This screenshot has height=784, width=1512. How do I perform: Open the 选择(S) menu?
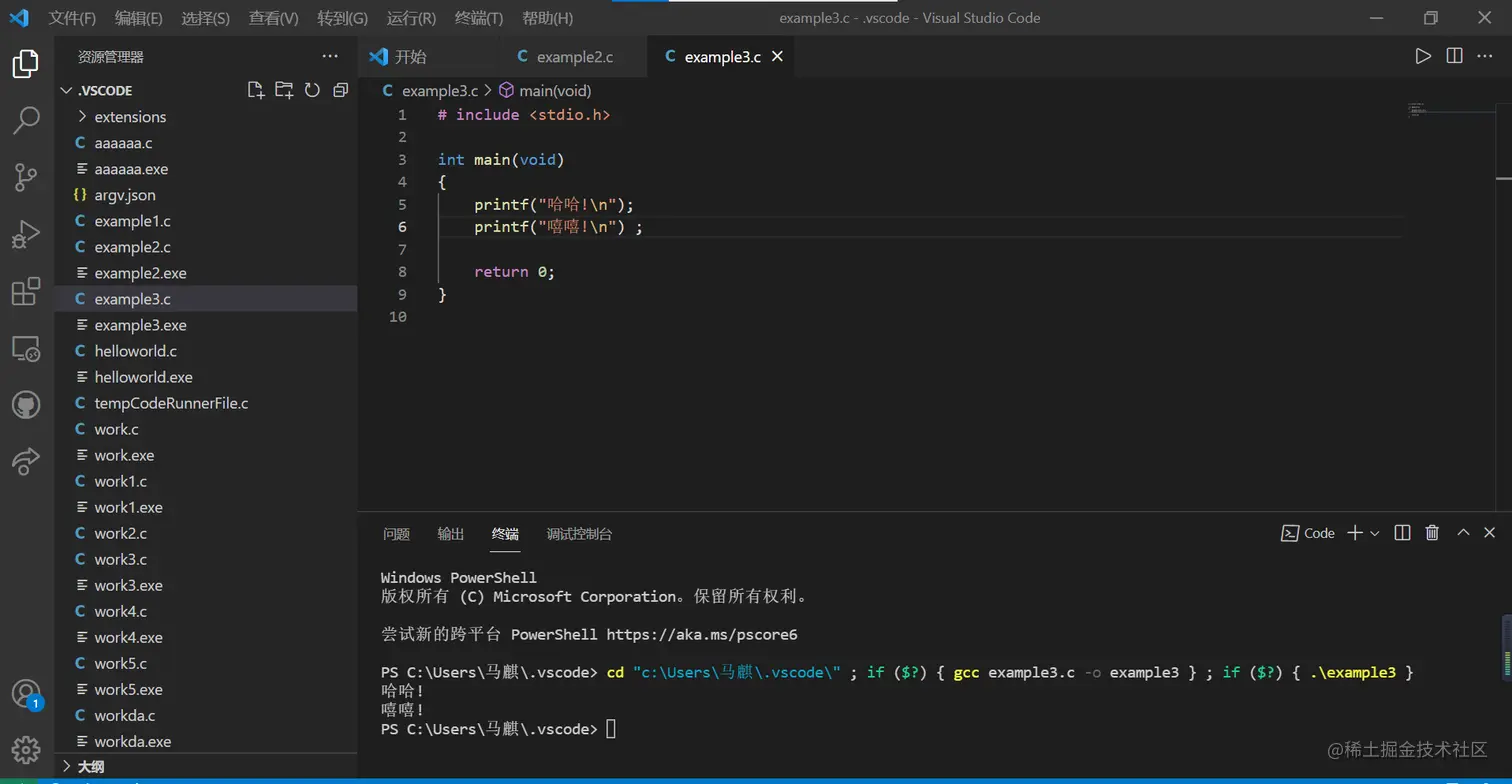click(205, 18)
